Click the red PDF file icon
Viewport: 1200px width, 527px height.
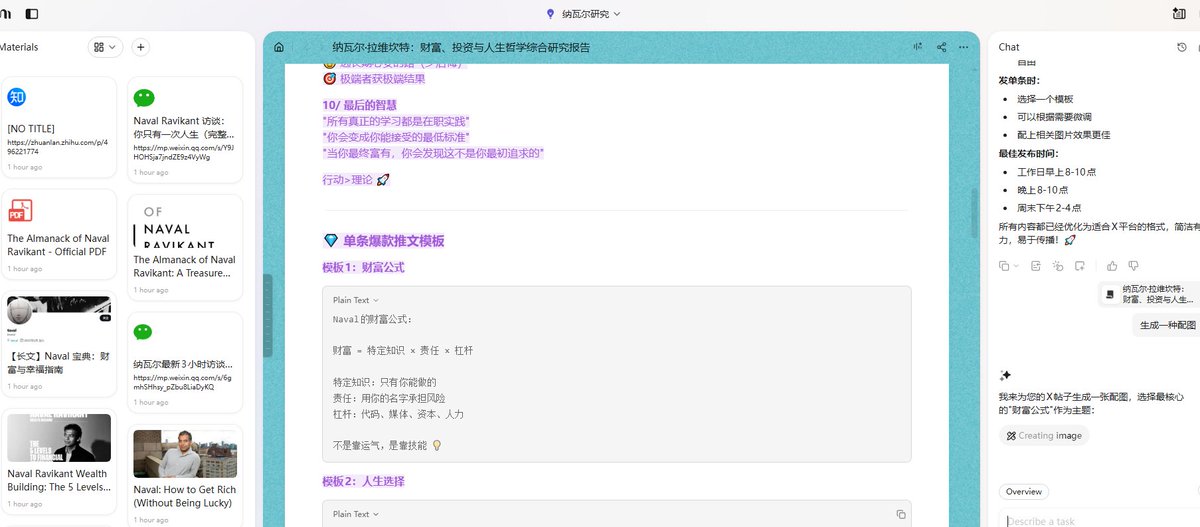click(x=20, y=210)
